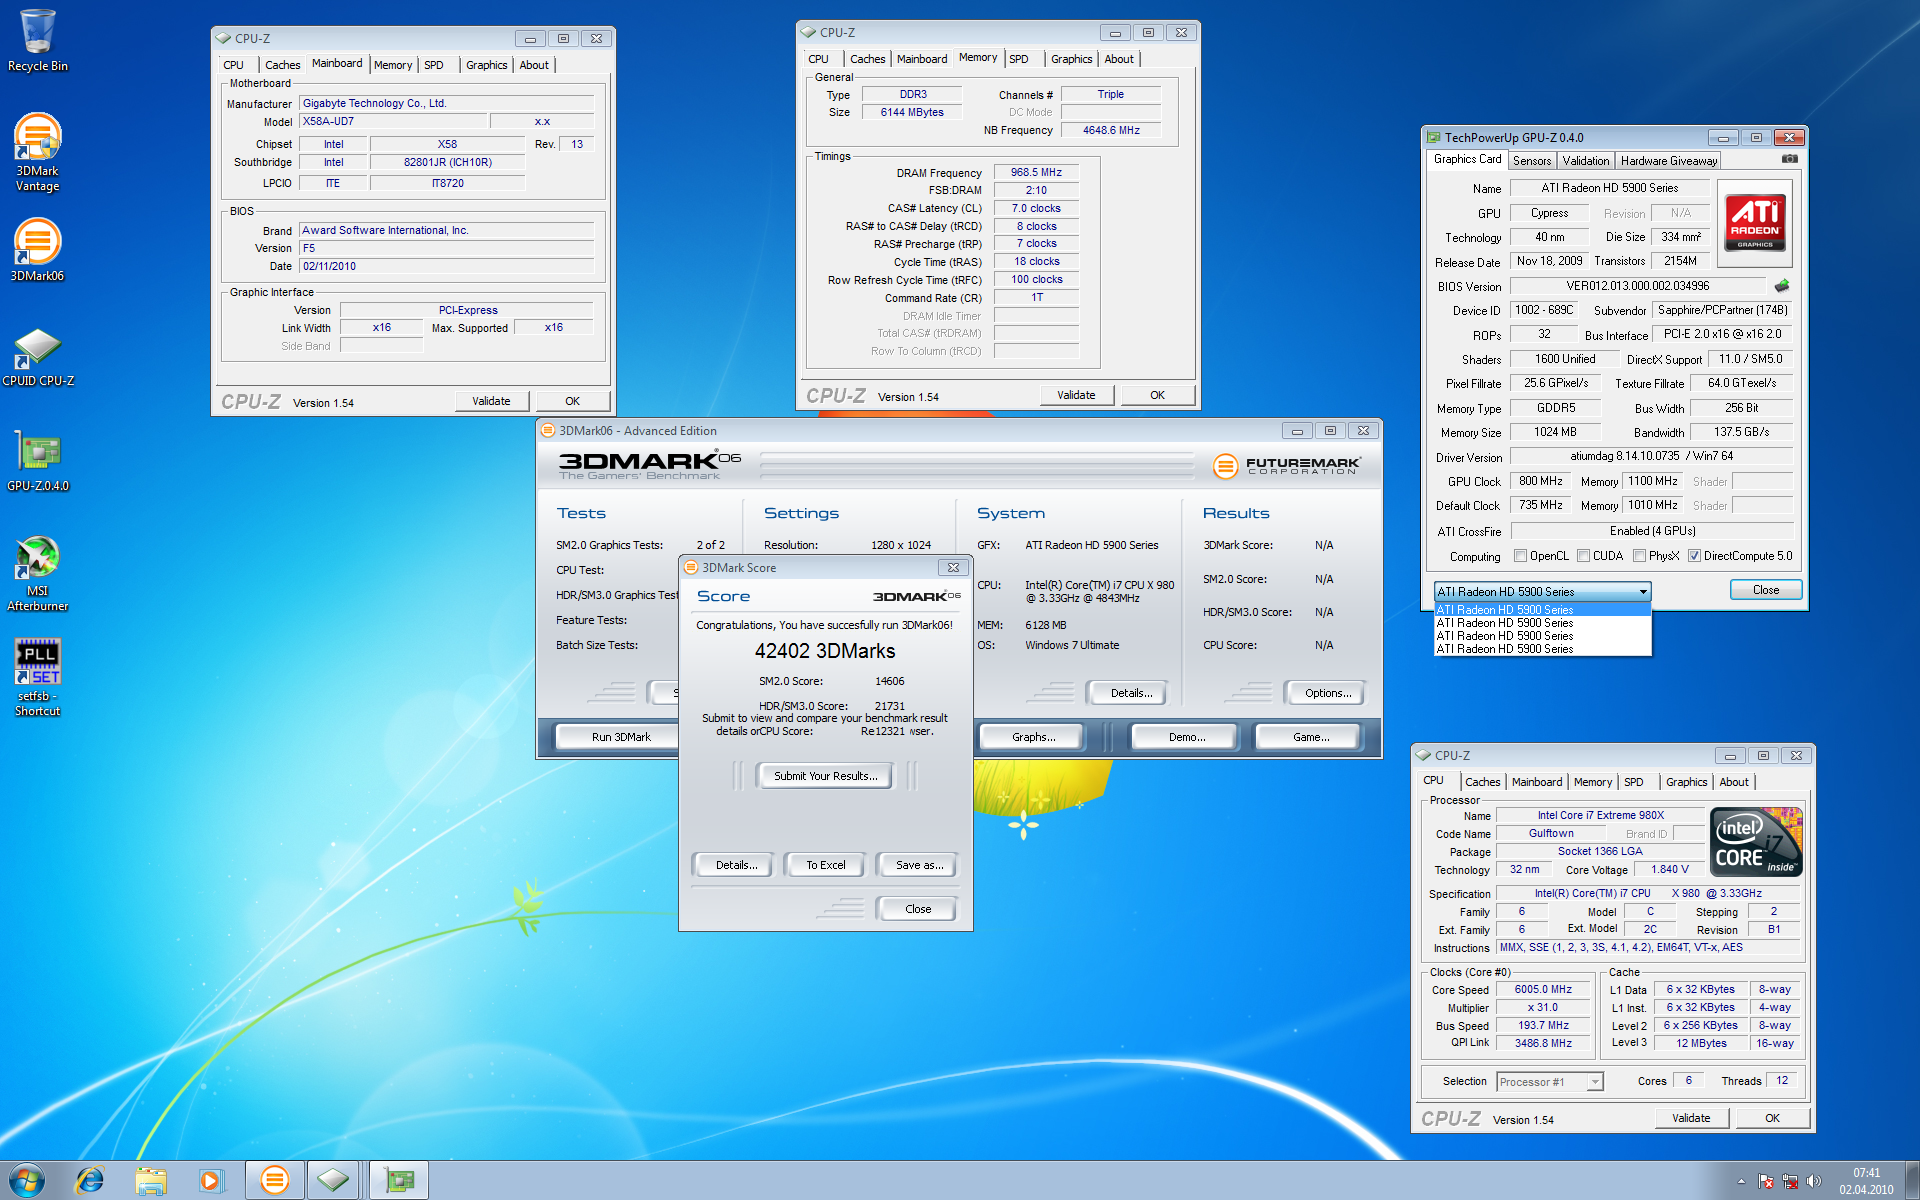Close the 3DMark Score dialog with Close button

[x=917, y=909]
